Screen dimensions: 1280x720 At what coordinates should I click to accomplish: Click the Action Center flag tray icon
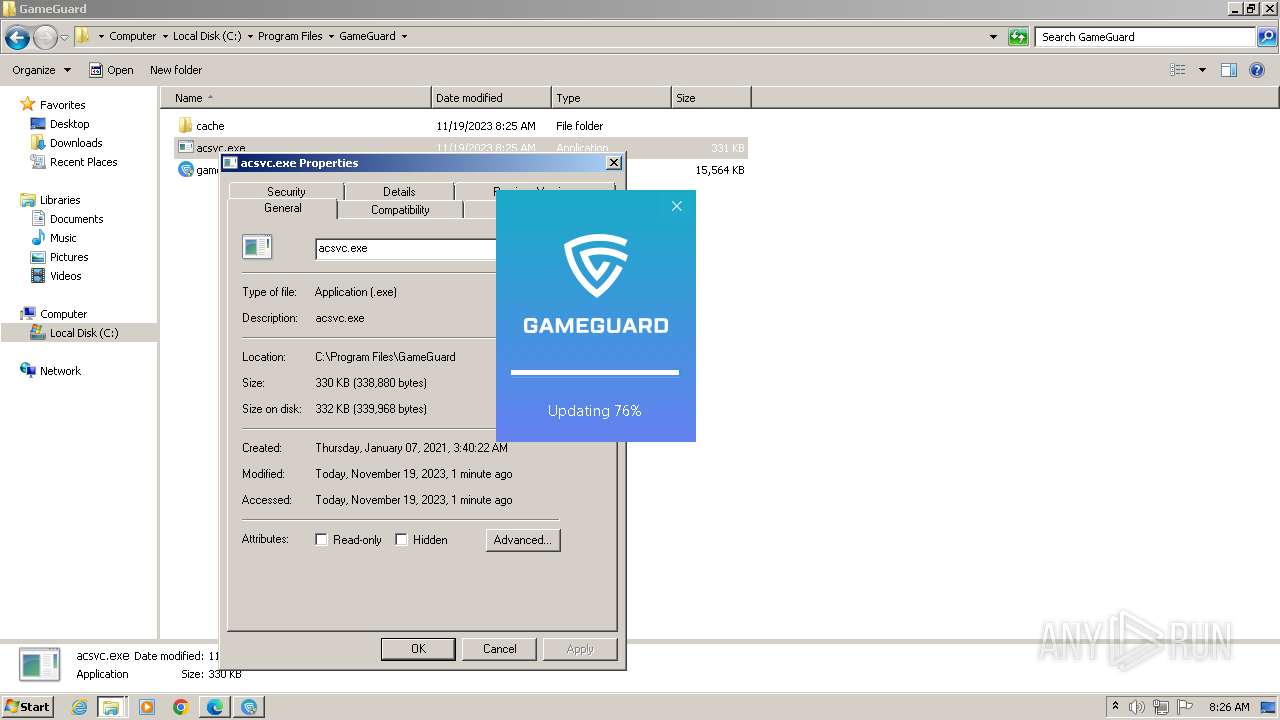(x=1185, y=707)
